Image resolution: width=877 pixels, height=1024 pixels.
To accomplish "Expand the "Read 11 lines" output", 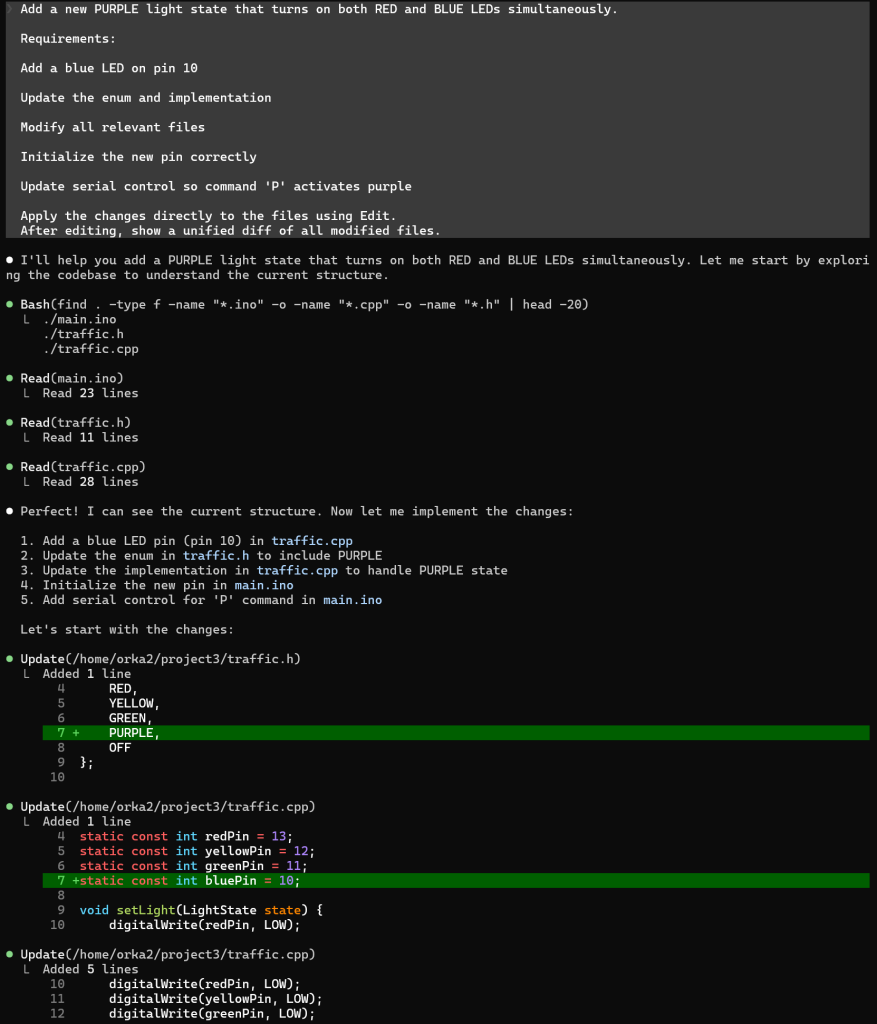I will [90, 437].
